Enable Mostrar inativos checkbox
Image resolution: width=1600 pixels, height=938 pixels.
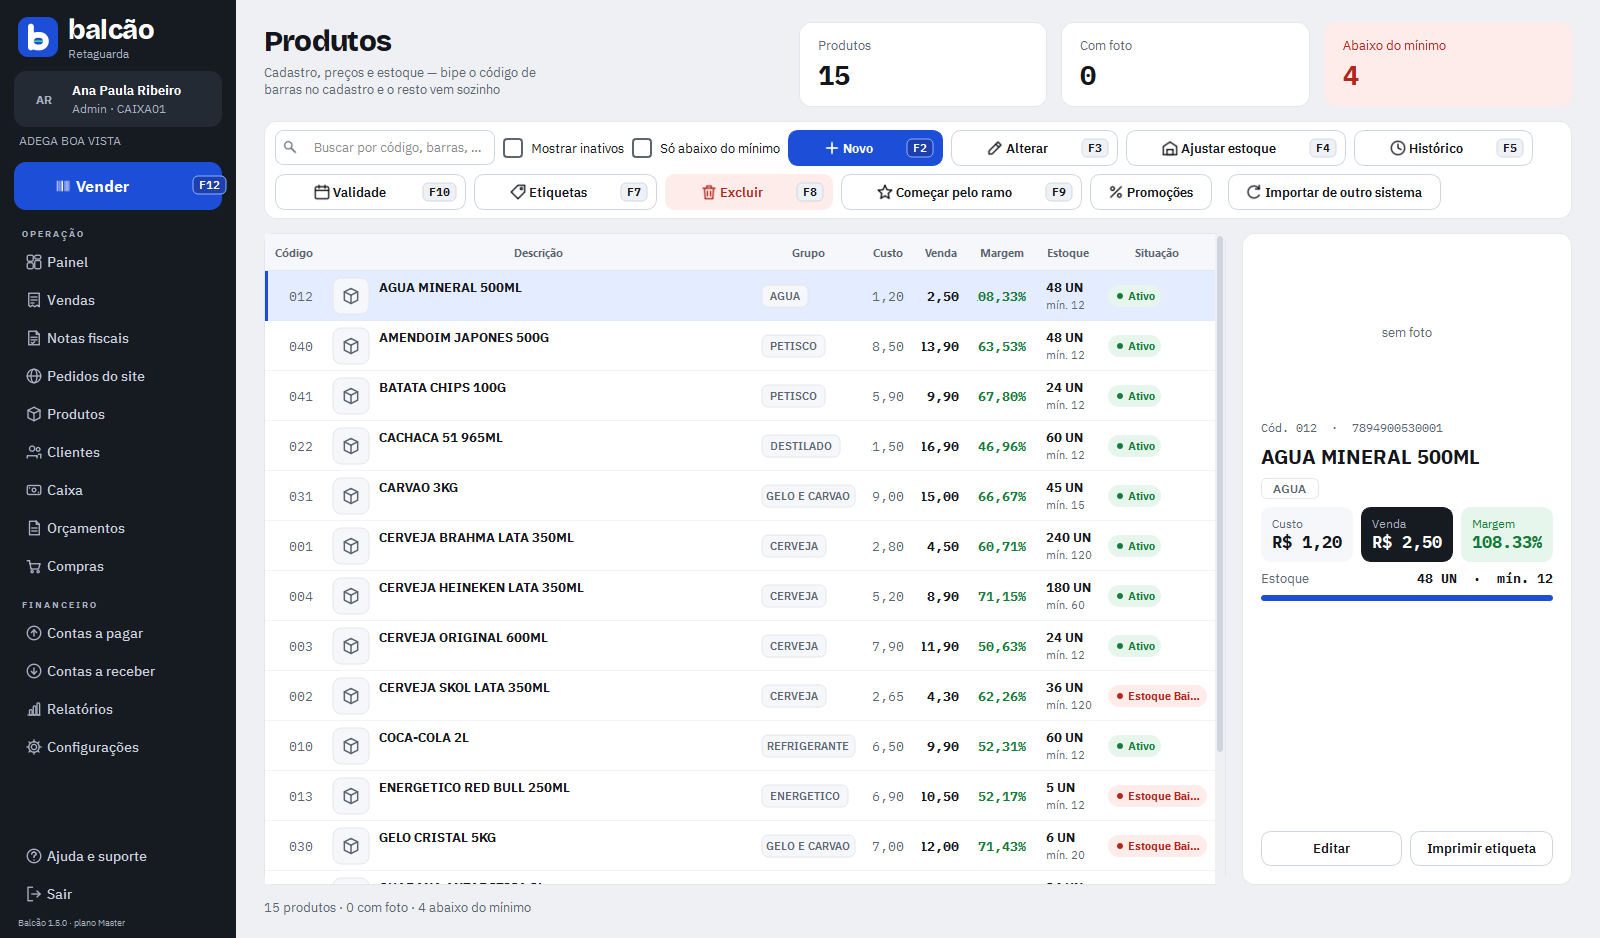(513, 148)
